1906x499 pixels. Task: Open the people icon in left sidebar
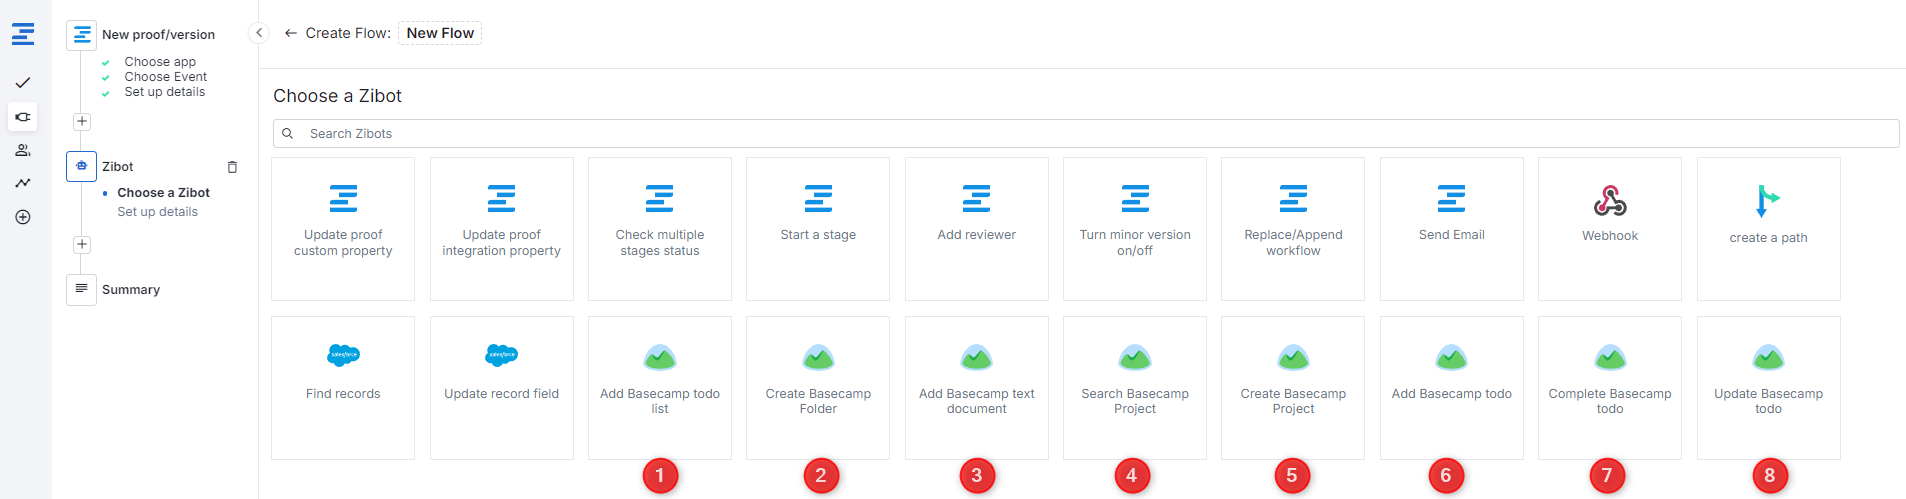23,150
